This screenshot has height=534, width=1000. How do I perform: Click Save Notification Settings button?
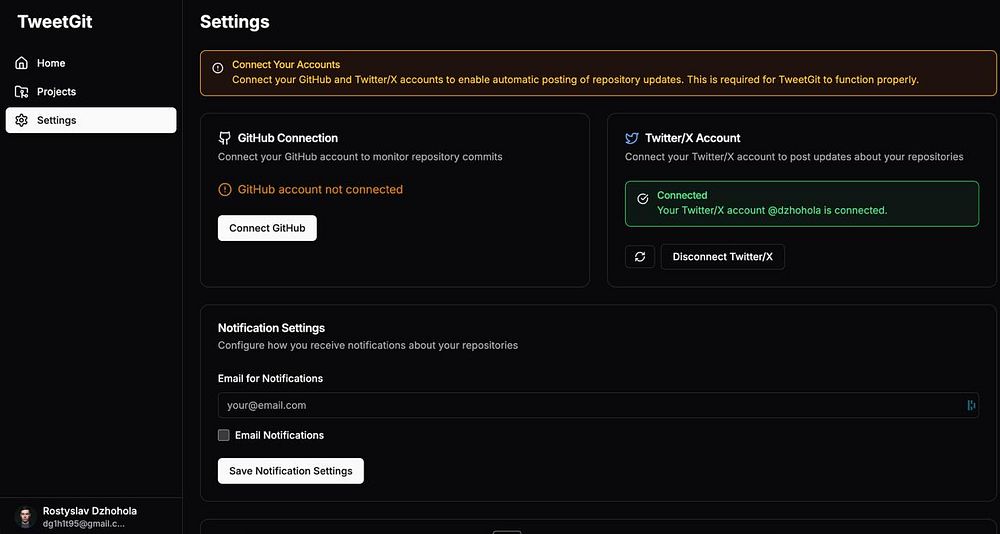291,471
